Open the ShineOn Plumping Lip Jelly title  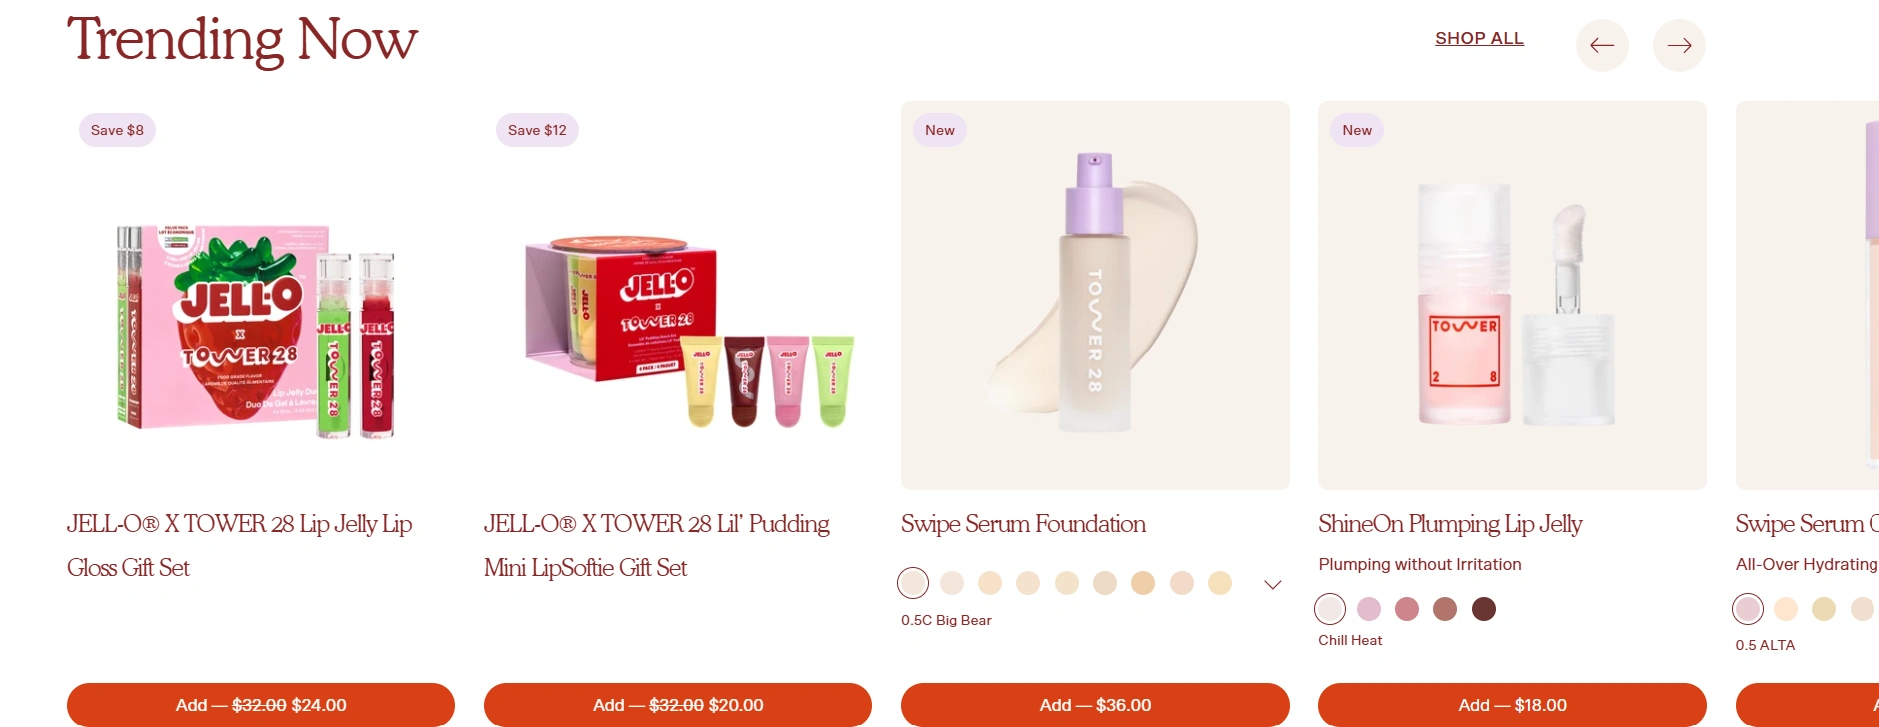click(1450, 524)
